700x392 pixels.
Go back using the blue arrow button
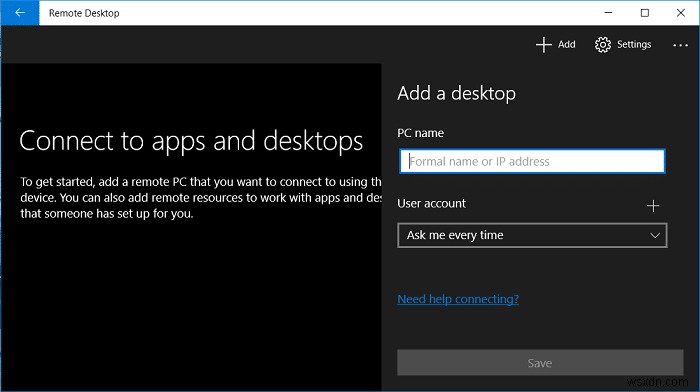[20, 13]
